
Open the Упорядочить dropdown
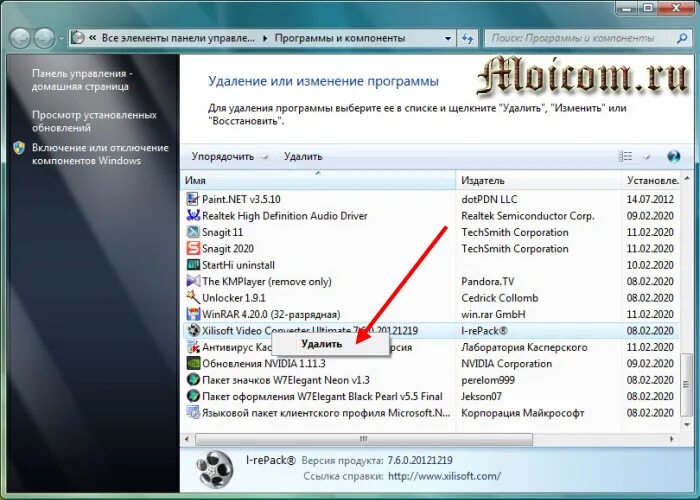(229, 157)
